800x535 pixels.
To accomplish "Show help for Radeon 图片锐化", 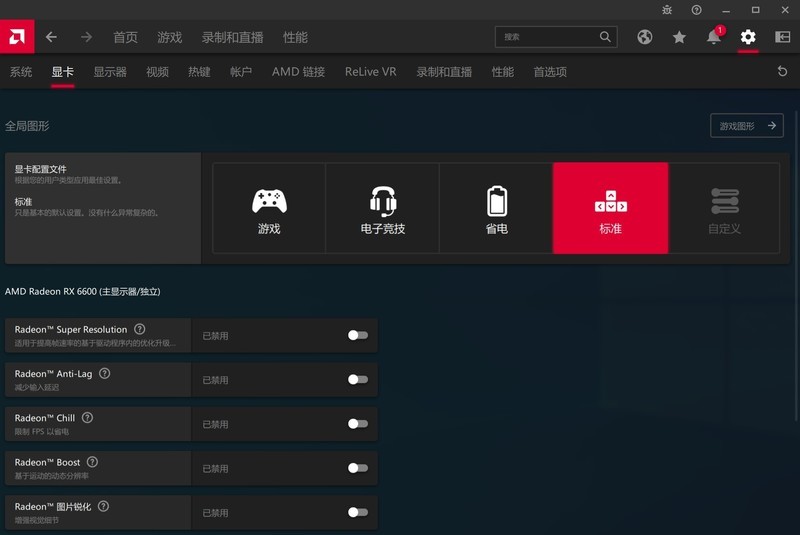I will [103, 506].
